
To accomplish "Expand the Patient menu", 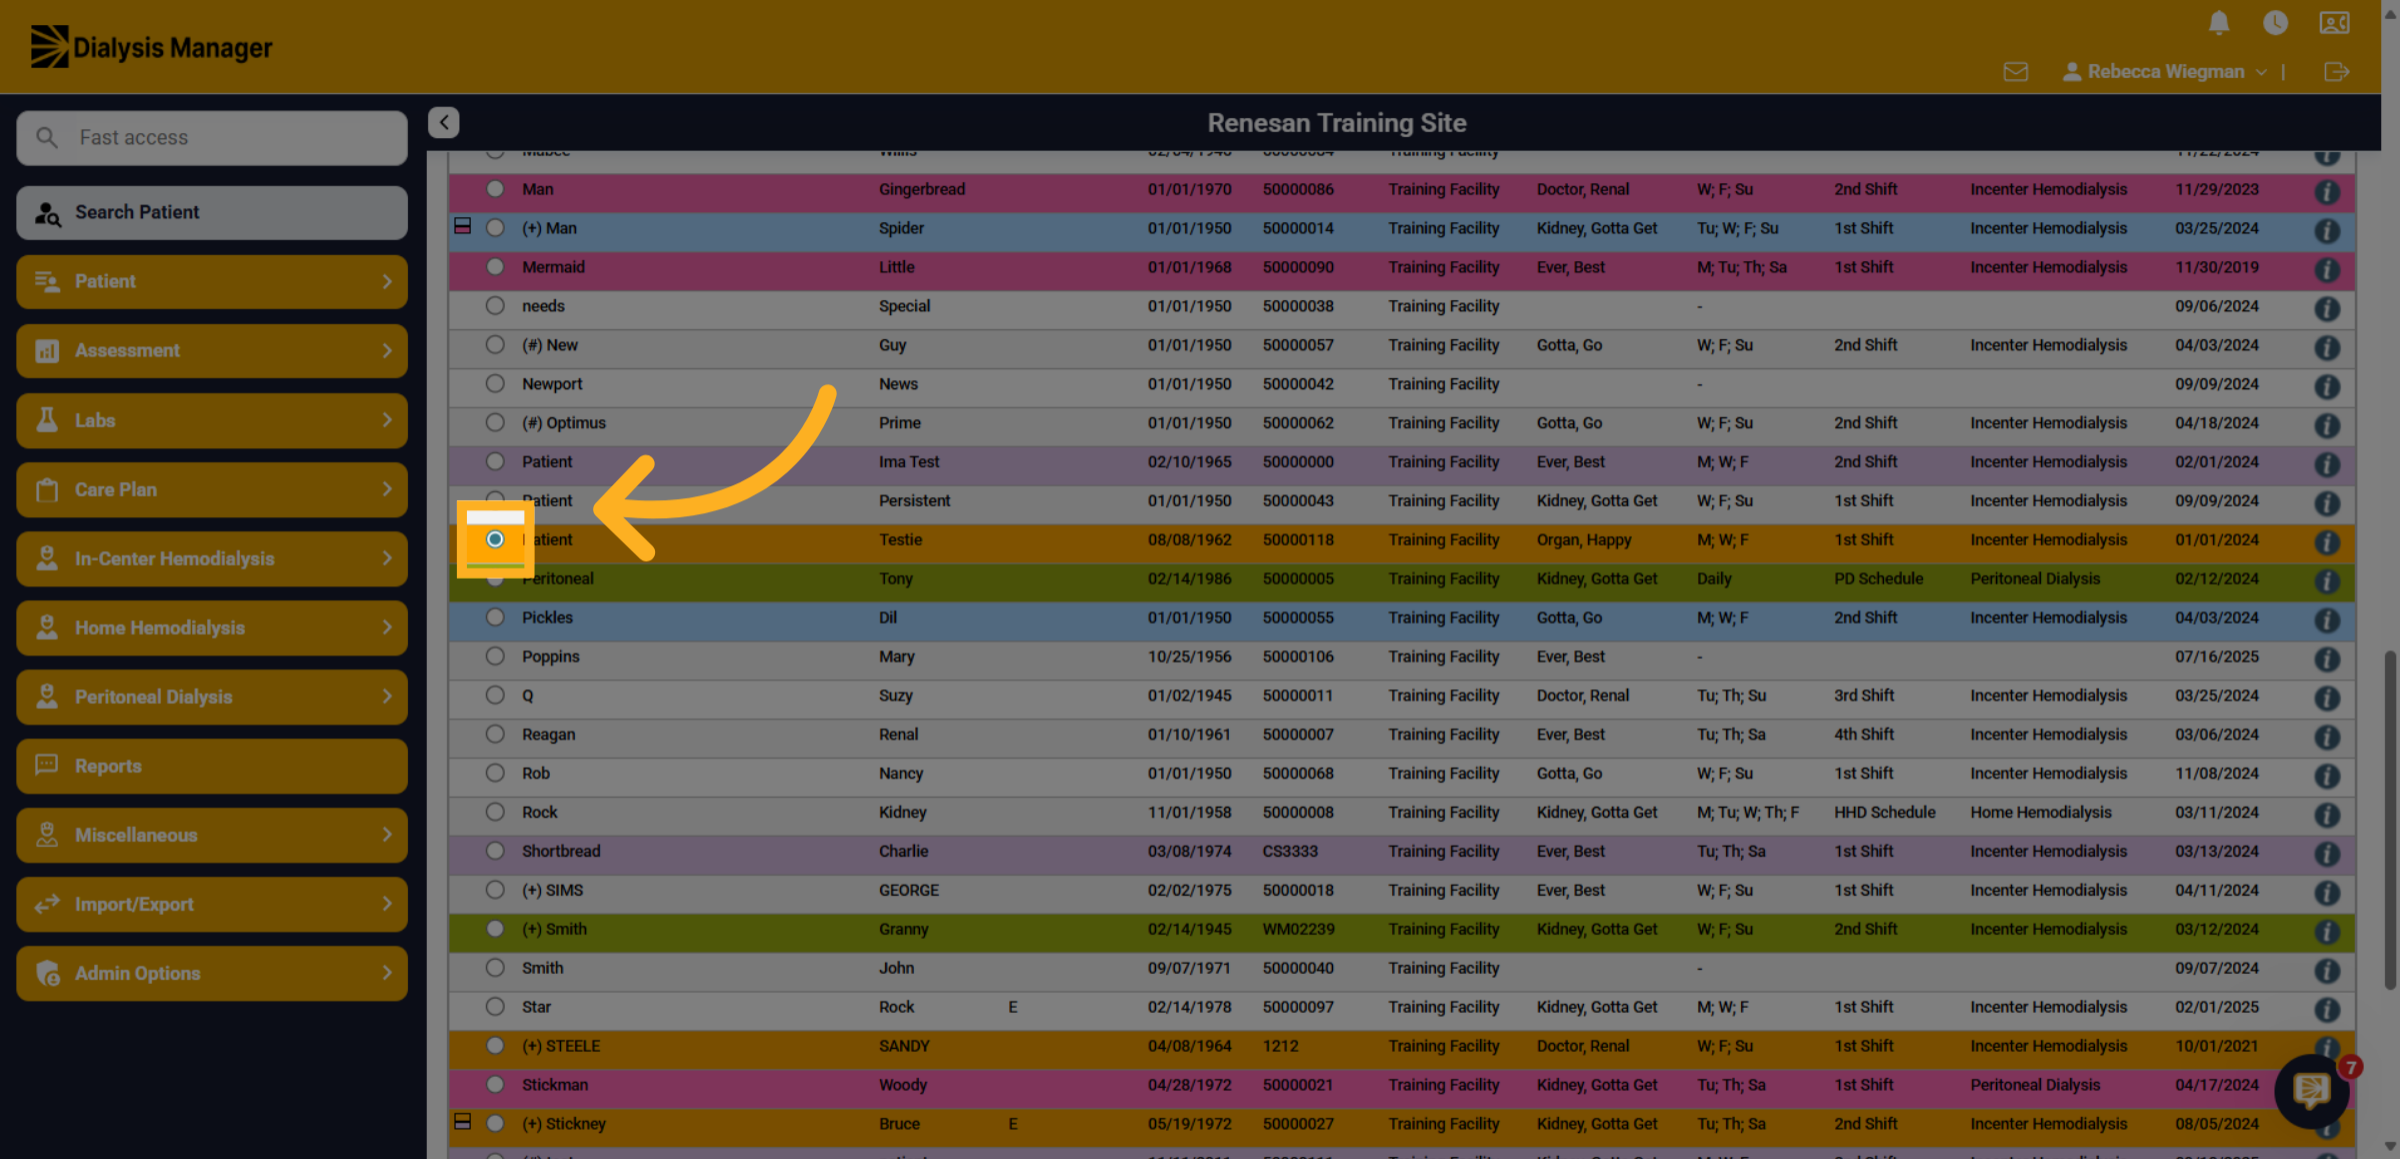I will (x=212, y=282).
